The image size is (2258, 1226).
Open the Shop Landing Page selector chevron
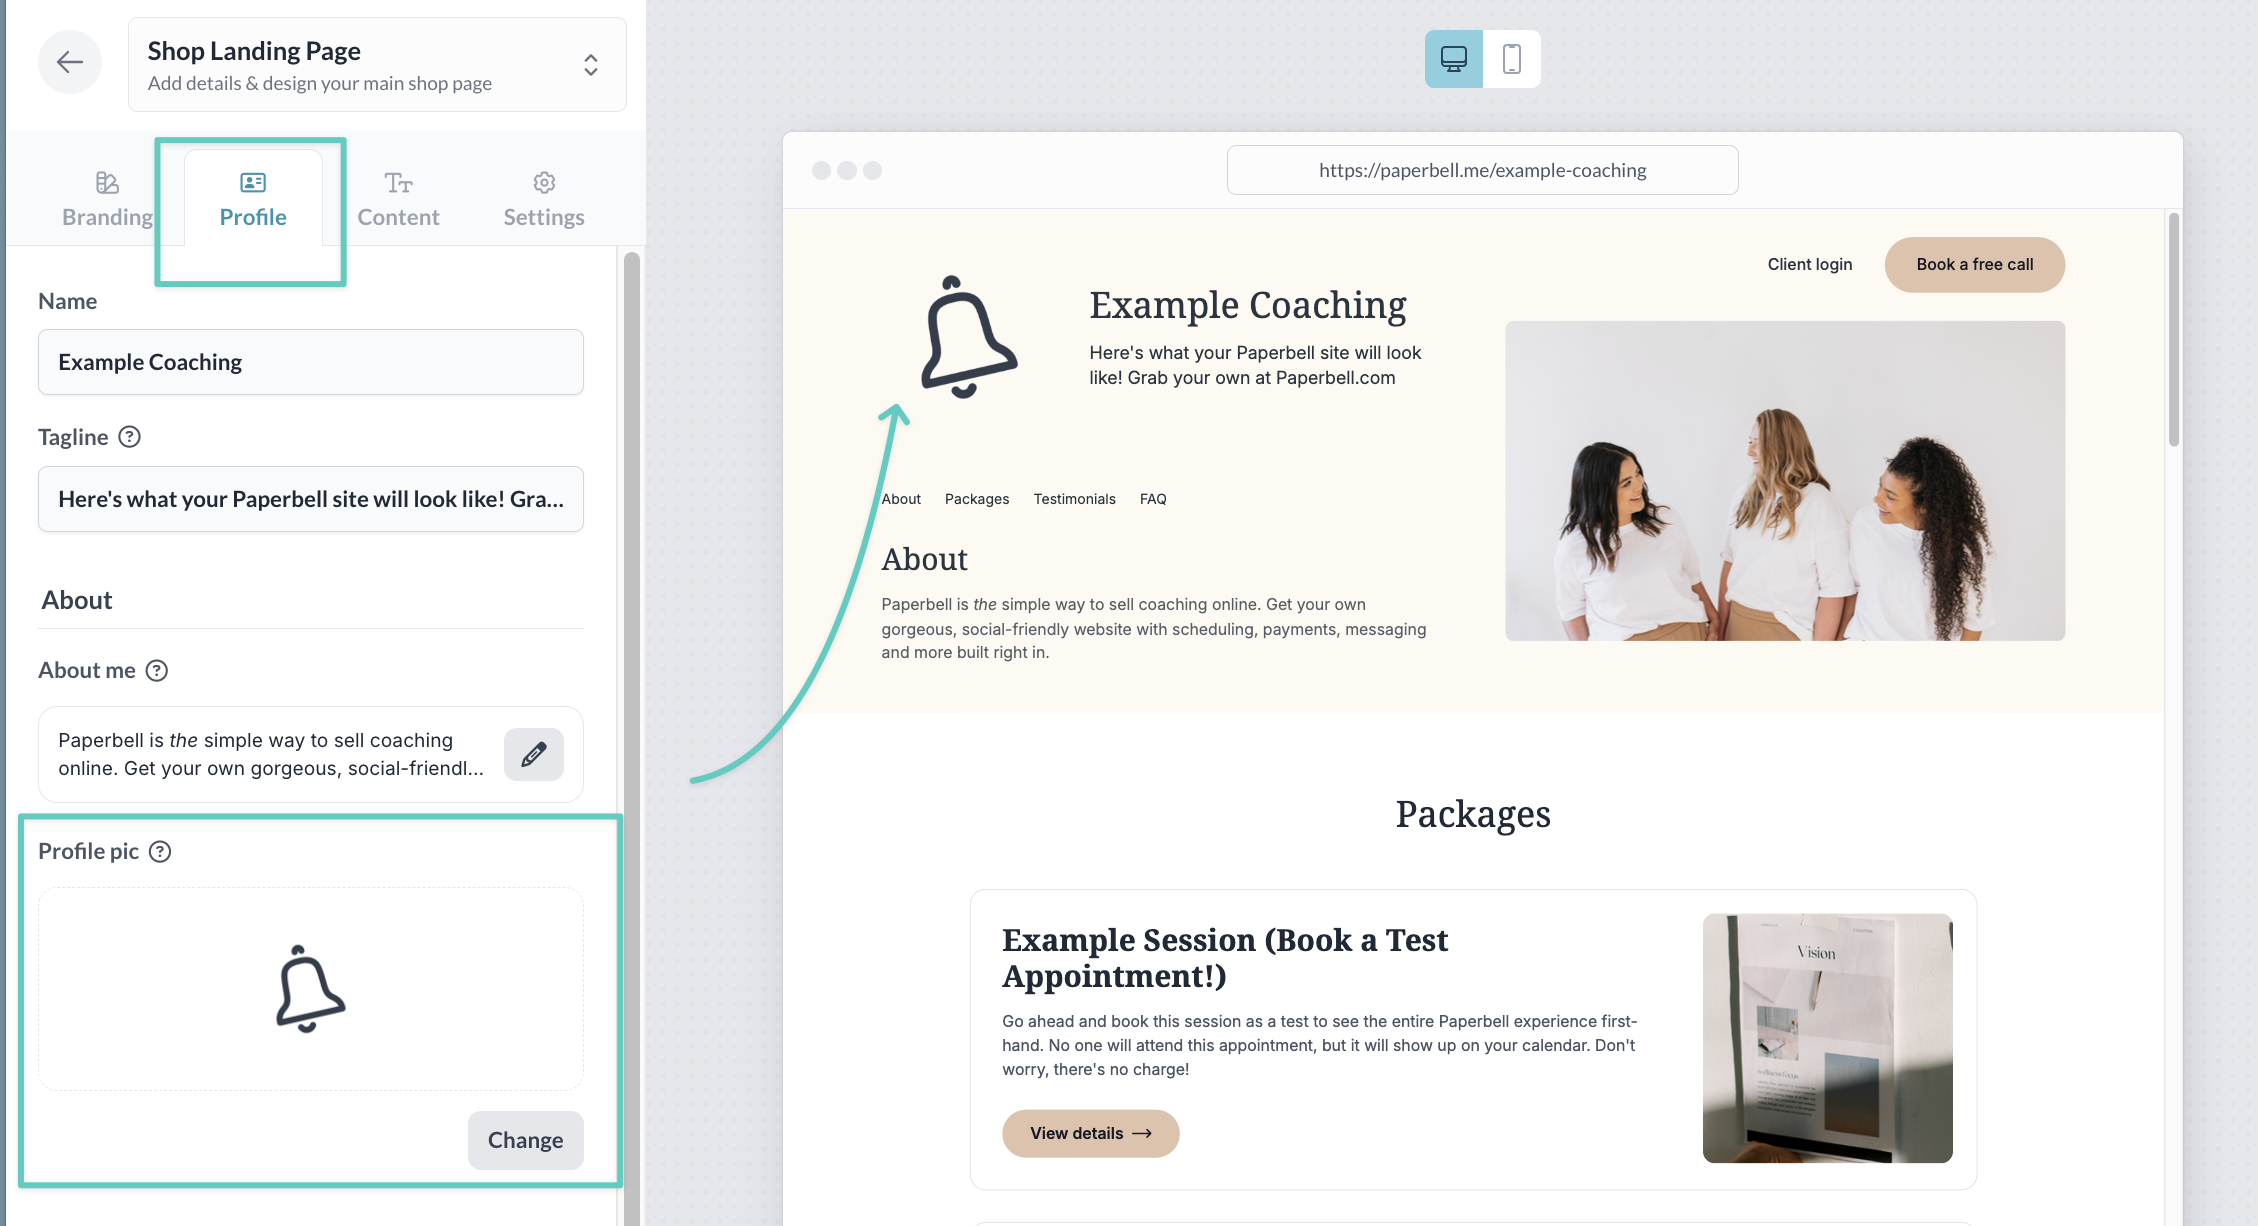coord(590,64)
